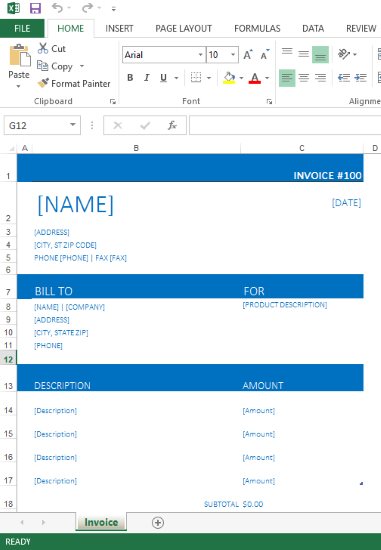The height and width of the screenshot is (550, 381).
Task: Expand the Name Box dropdown arrow
Action: pyautogui.click(x=73, y=125)
